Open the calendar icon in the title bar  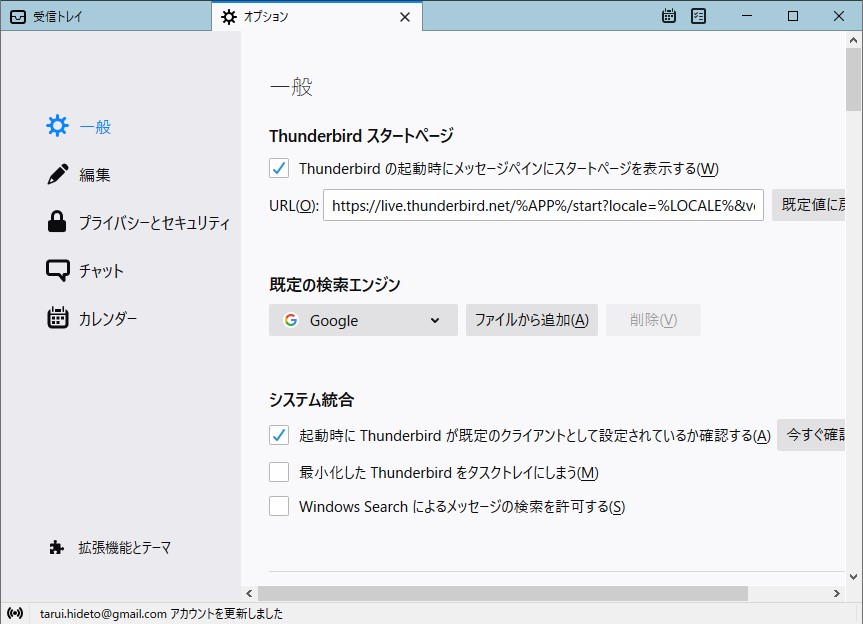(x=668, y=16)
